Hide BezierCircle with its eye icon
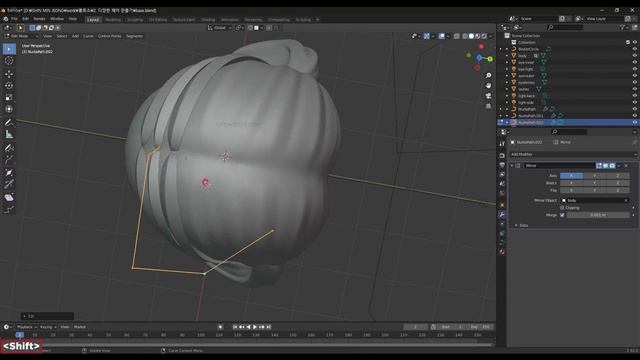640x360 pixels. click(x=635, y=49)
